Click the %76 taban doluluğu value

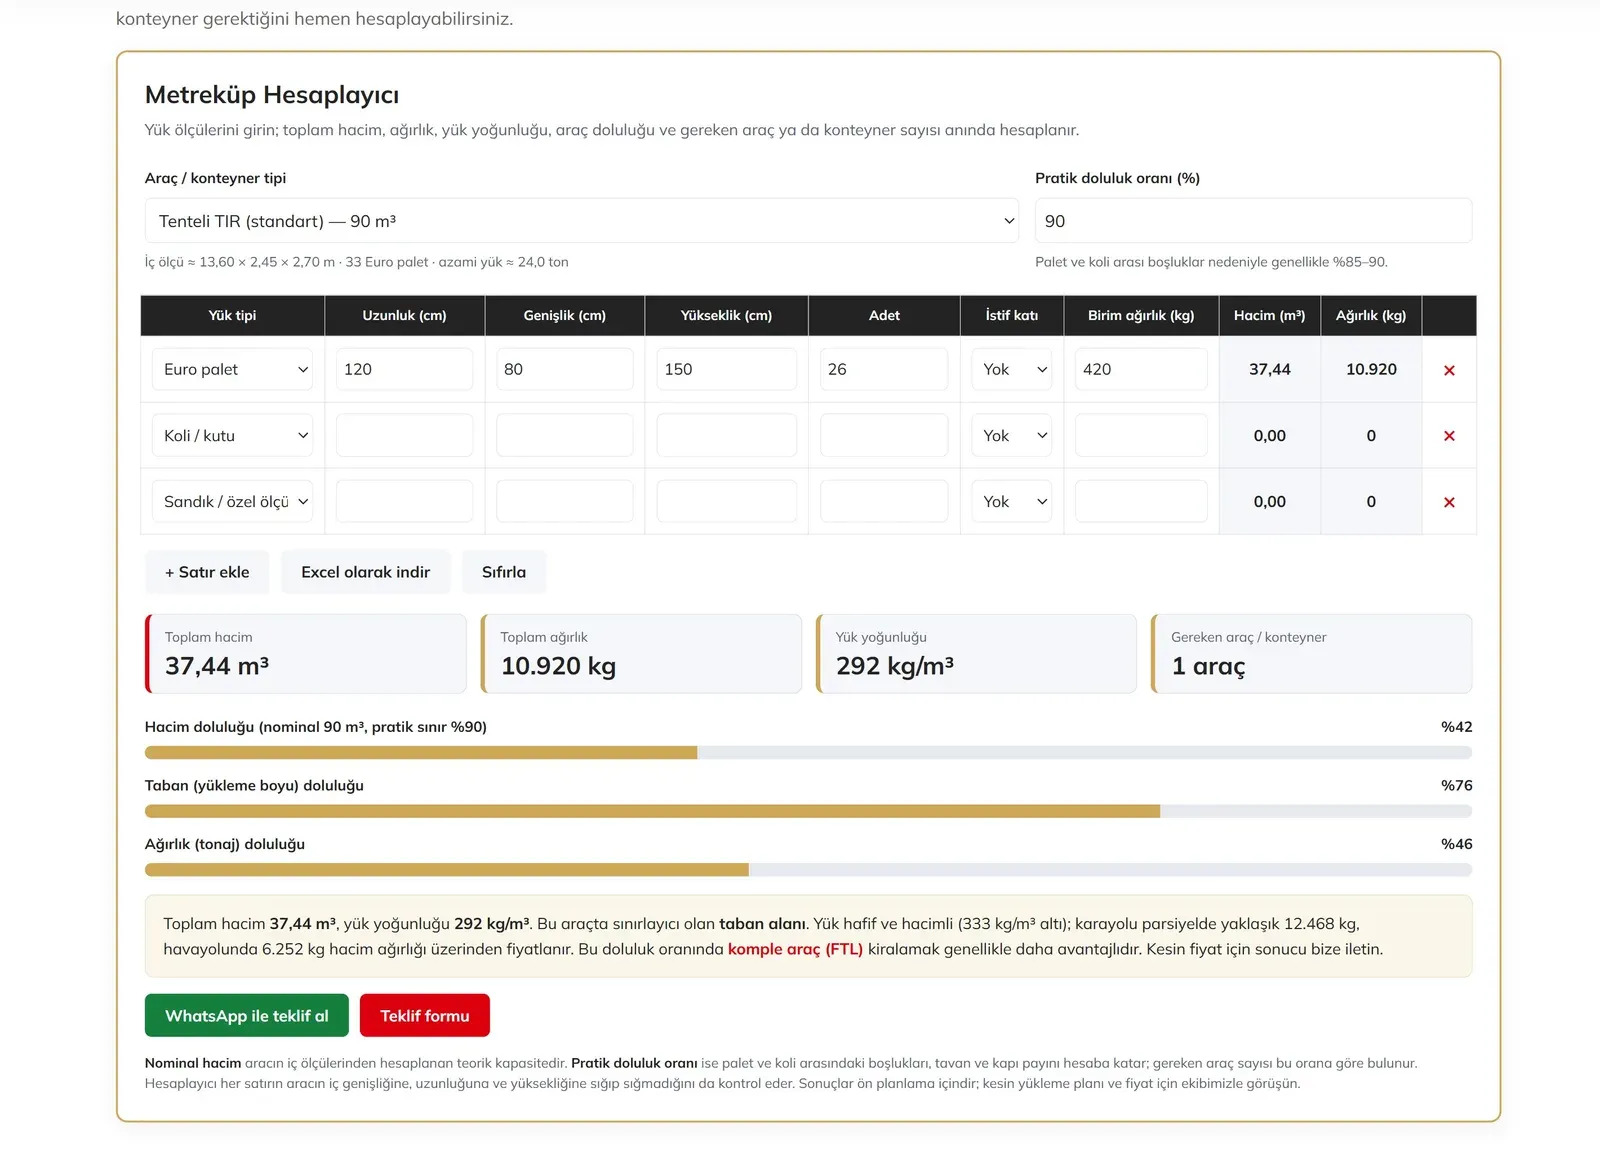1456,786
